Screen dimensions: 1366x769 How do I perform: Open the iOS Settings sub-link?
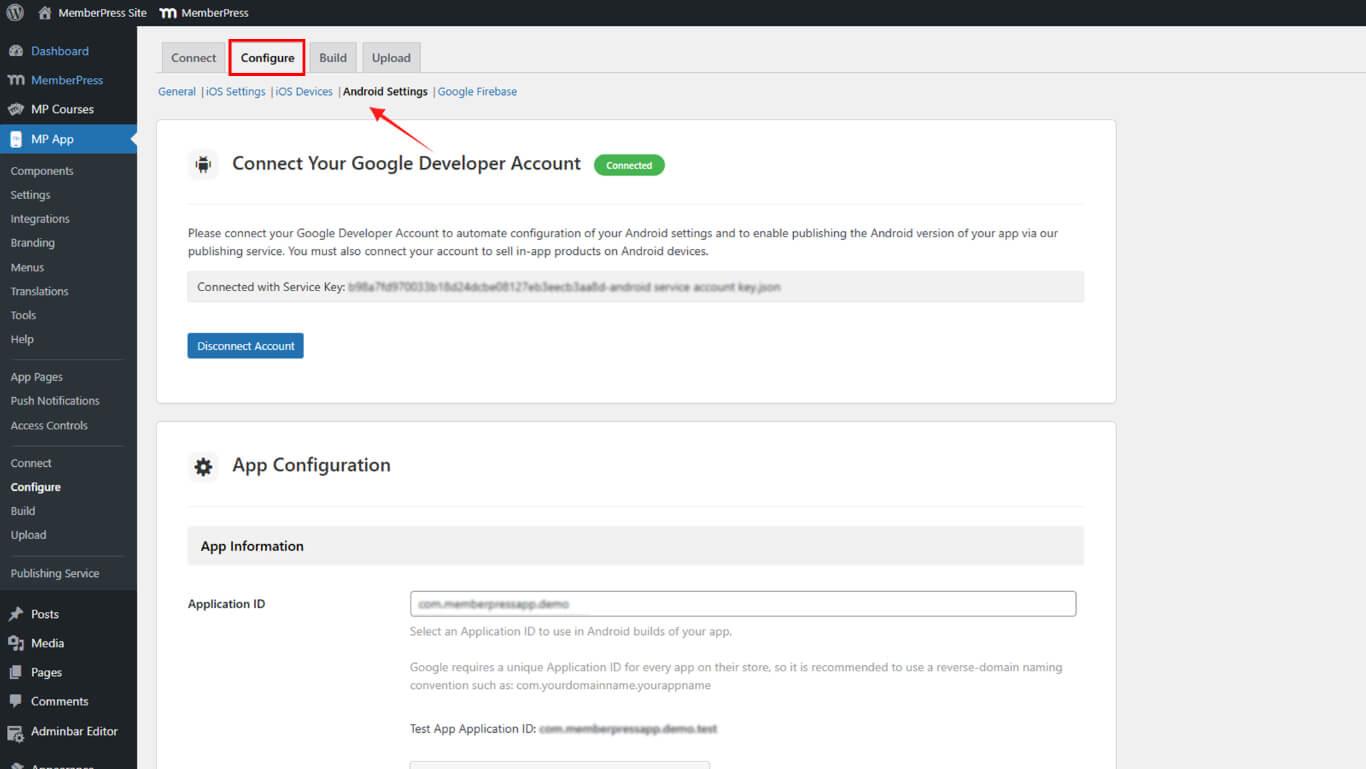coord(236,92)
